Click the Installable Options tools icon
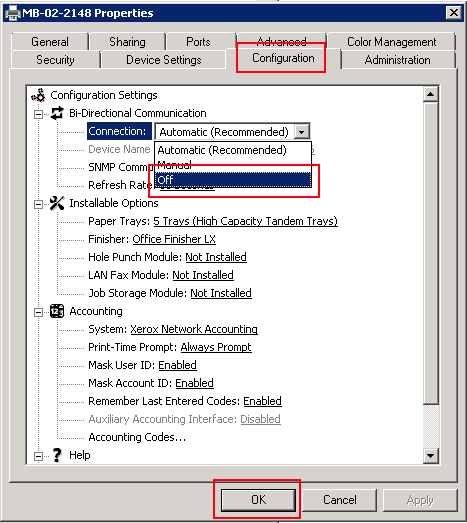The width and height of the screenshot is (467, 523). pyautogui.click(x=57, y=203)
